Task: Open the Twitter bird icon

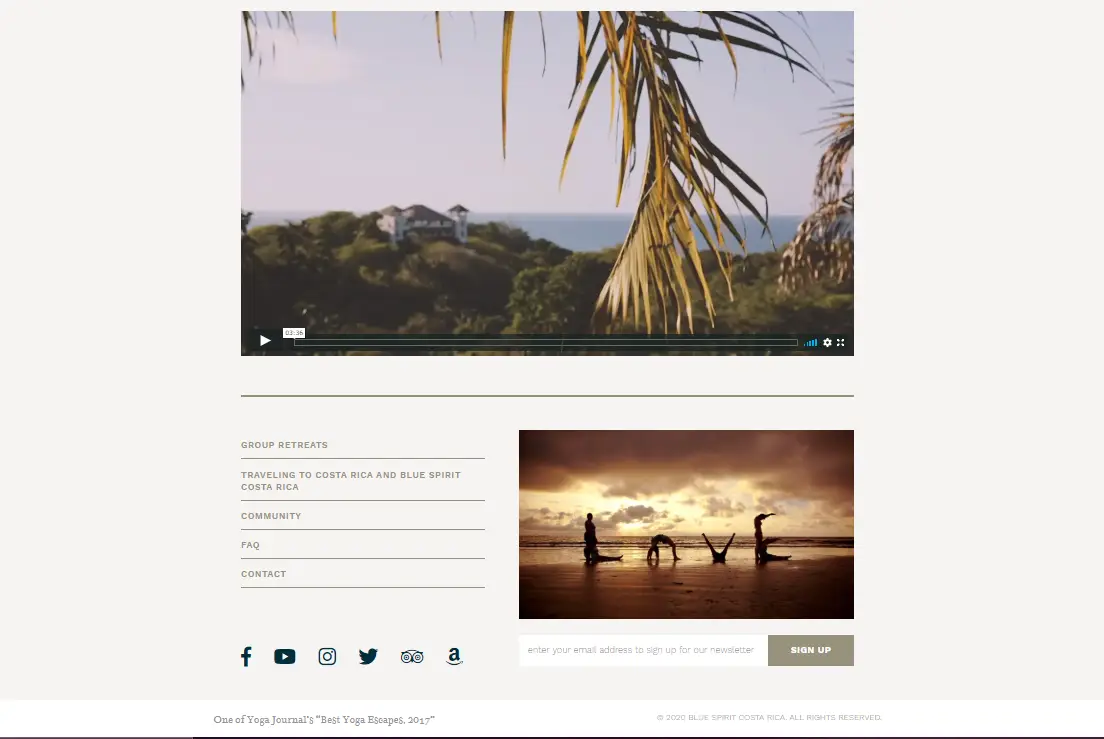Action: coord(368,657)
